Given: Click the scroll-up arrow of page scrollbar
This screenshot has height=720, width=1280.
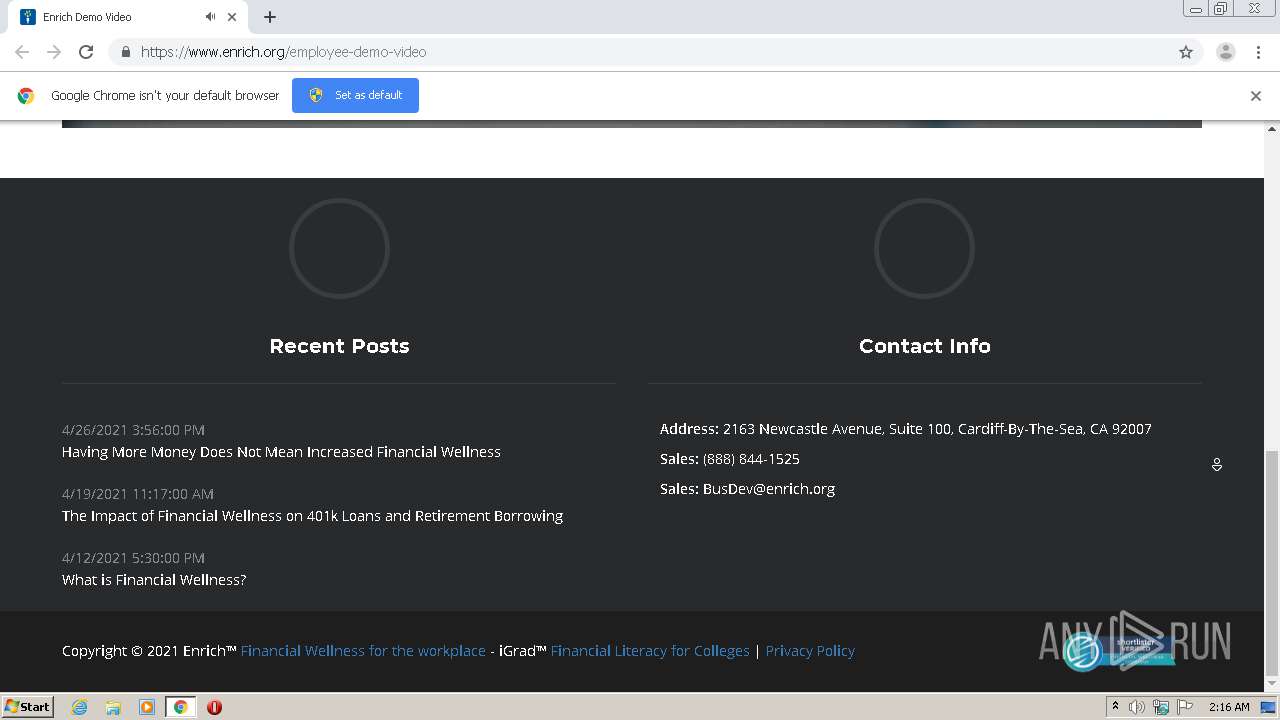Looking at the screenshot, I should 1272,129.
